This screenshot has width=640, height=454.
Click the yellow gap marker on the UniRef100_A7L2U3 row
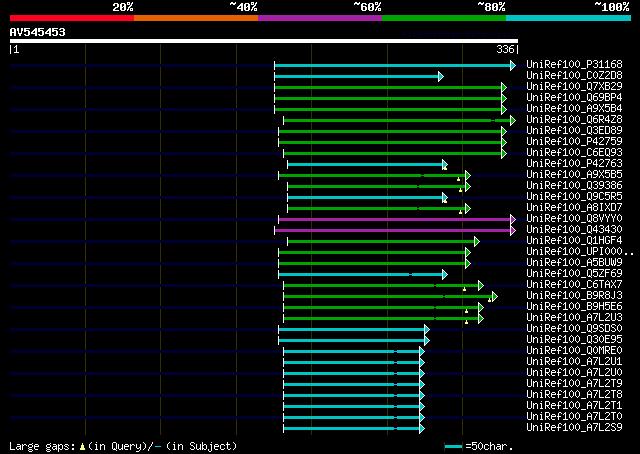[x=465, y=321]
